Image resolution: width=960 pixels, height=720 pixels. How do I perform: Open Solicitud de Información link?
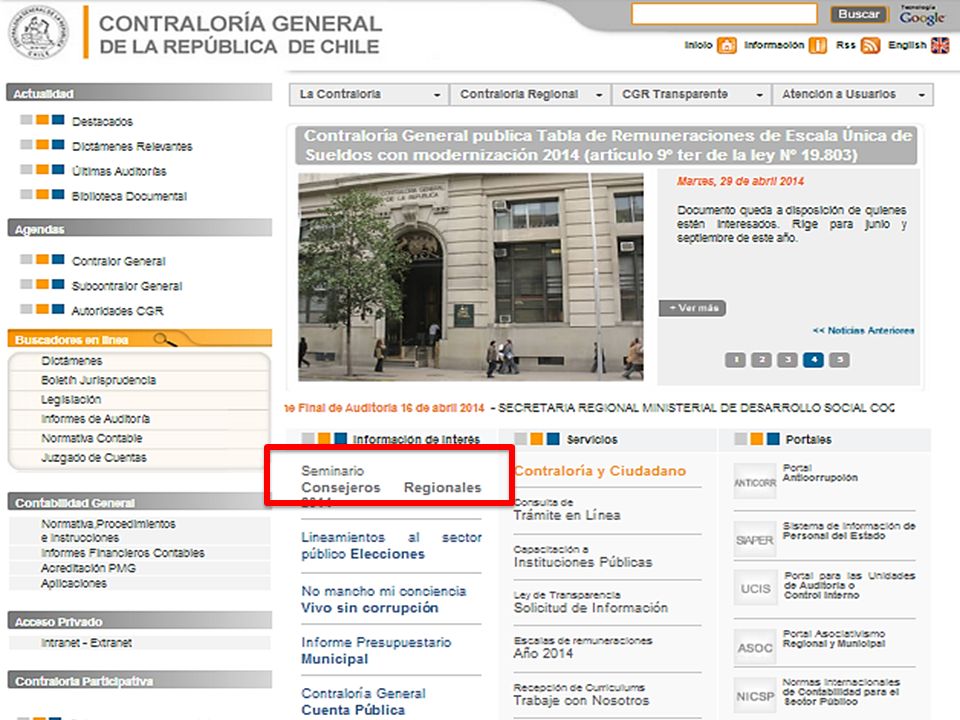click(x=591, y=602)
